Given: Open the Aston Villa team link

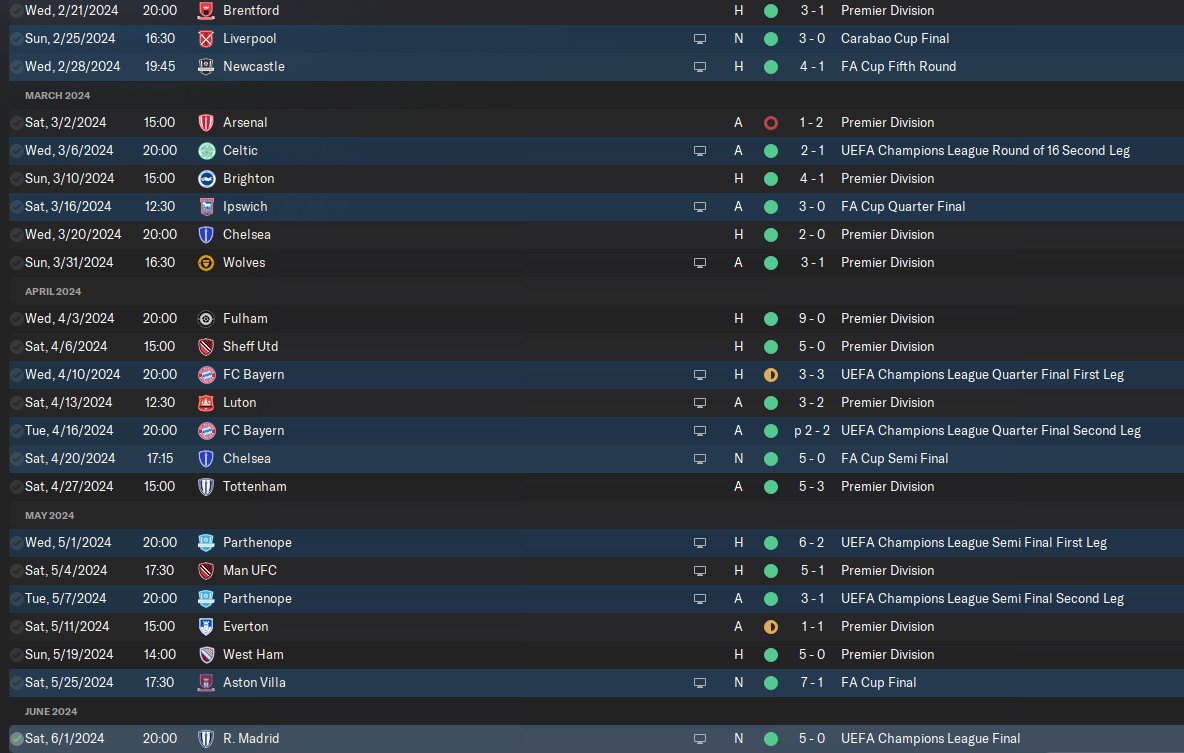Looking at the screenshot, I should (254, 683).
